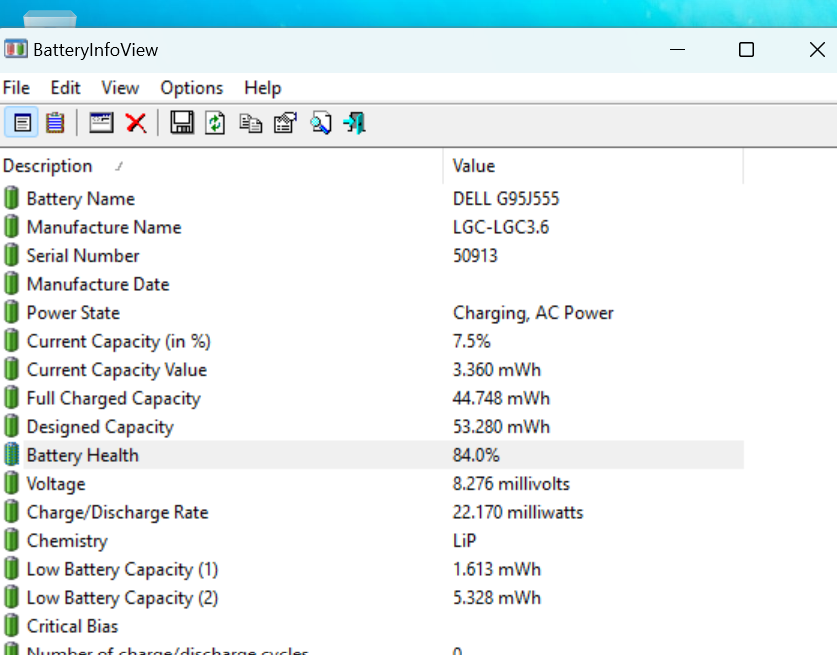Click the 5.328 mWh value
Screen dimensions: 837x655
coord(497,597)
